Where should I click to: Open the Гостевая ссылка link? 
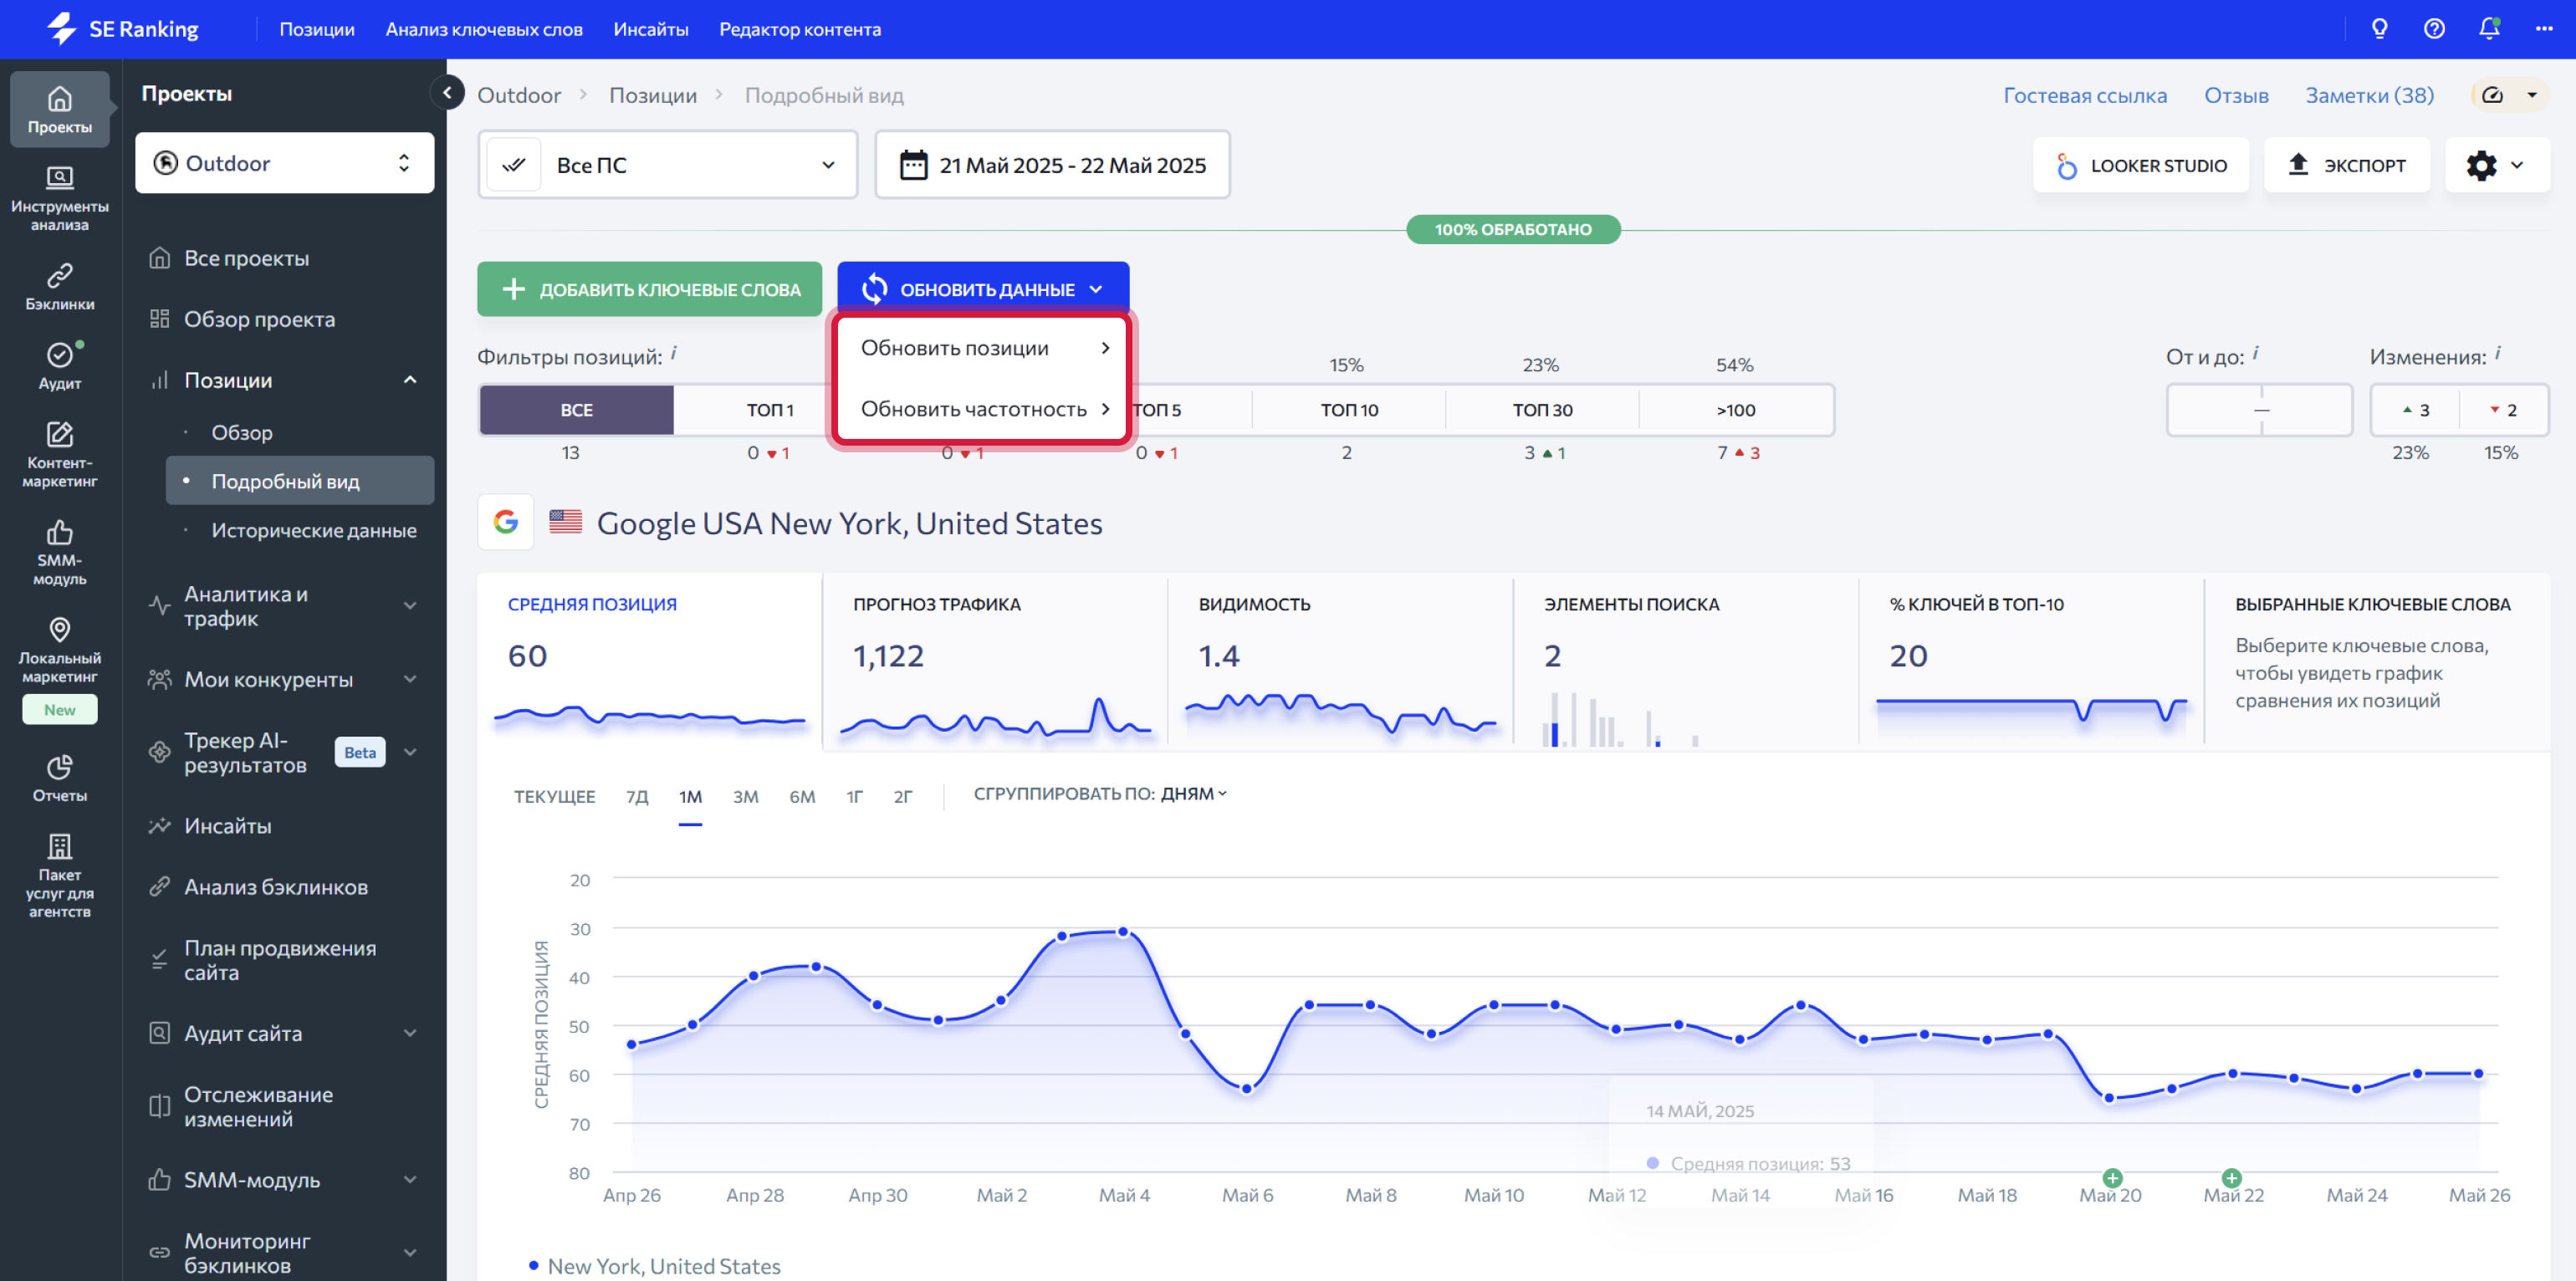2085,95
